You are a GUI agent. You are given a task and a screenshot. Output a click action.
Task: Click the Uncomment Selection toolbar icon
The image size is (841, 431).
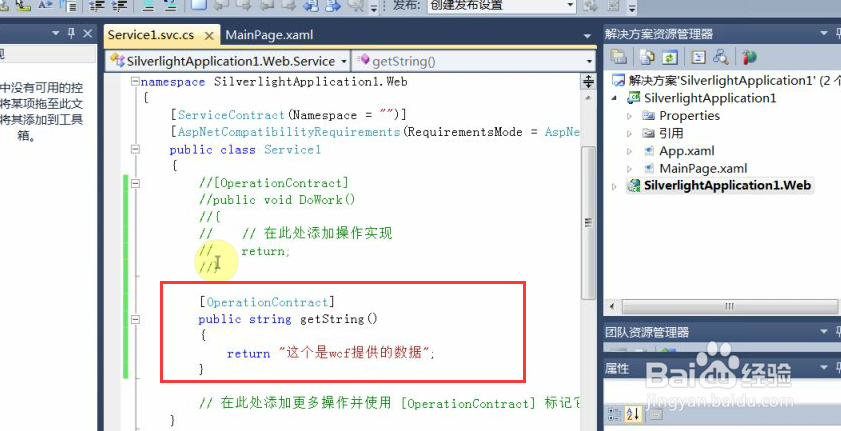click(170, 6)
